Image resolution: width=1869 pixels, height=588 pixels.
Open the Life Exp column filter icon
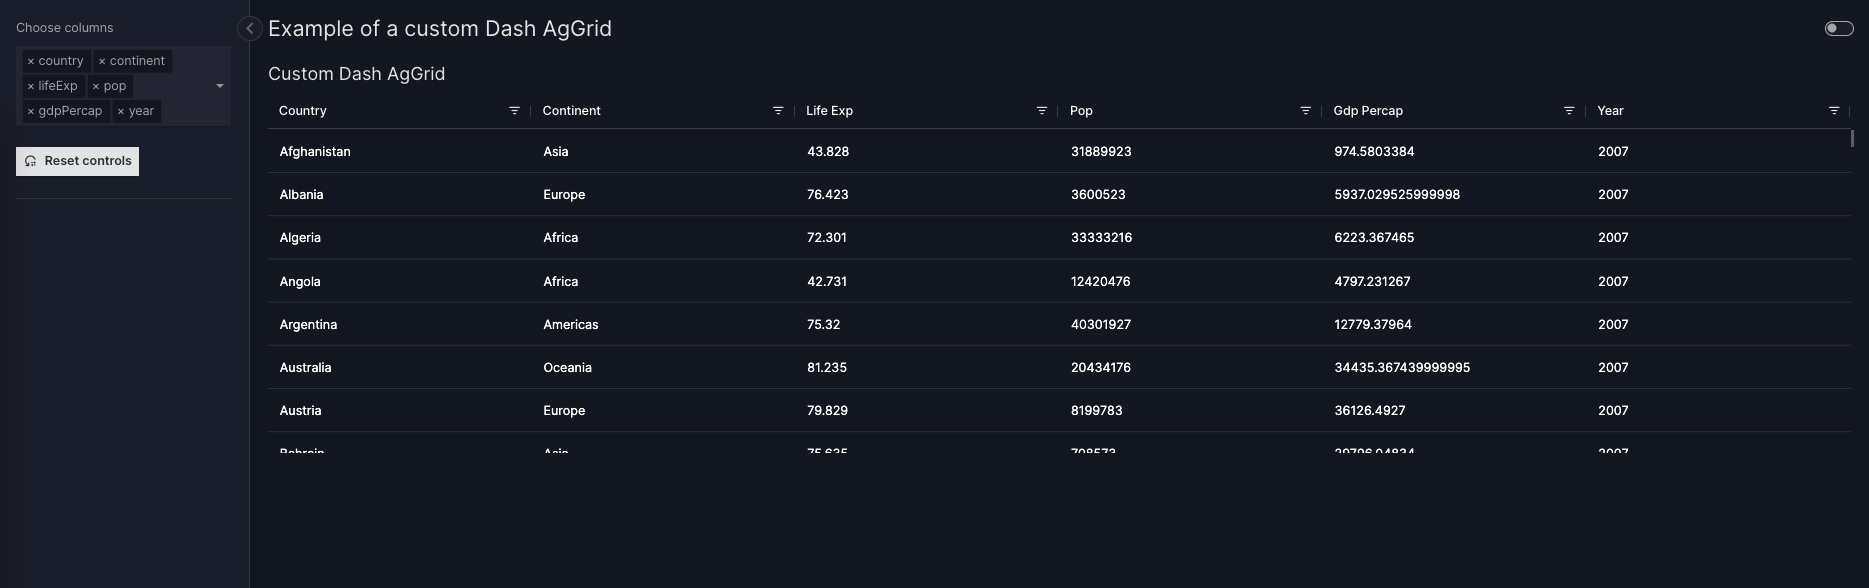point(1042,111)
